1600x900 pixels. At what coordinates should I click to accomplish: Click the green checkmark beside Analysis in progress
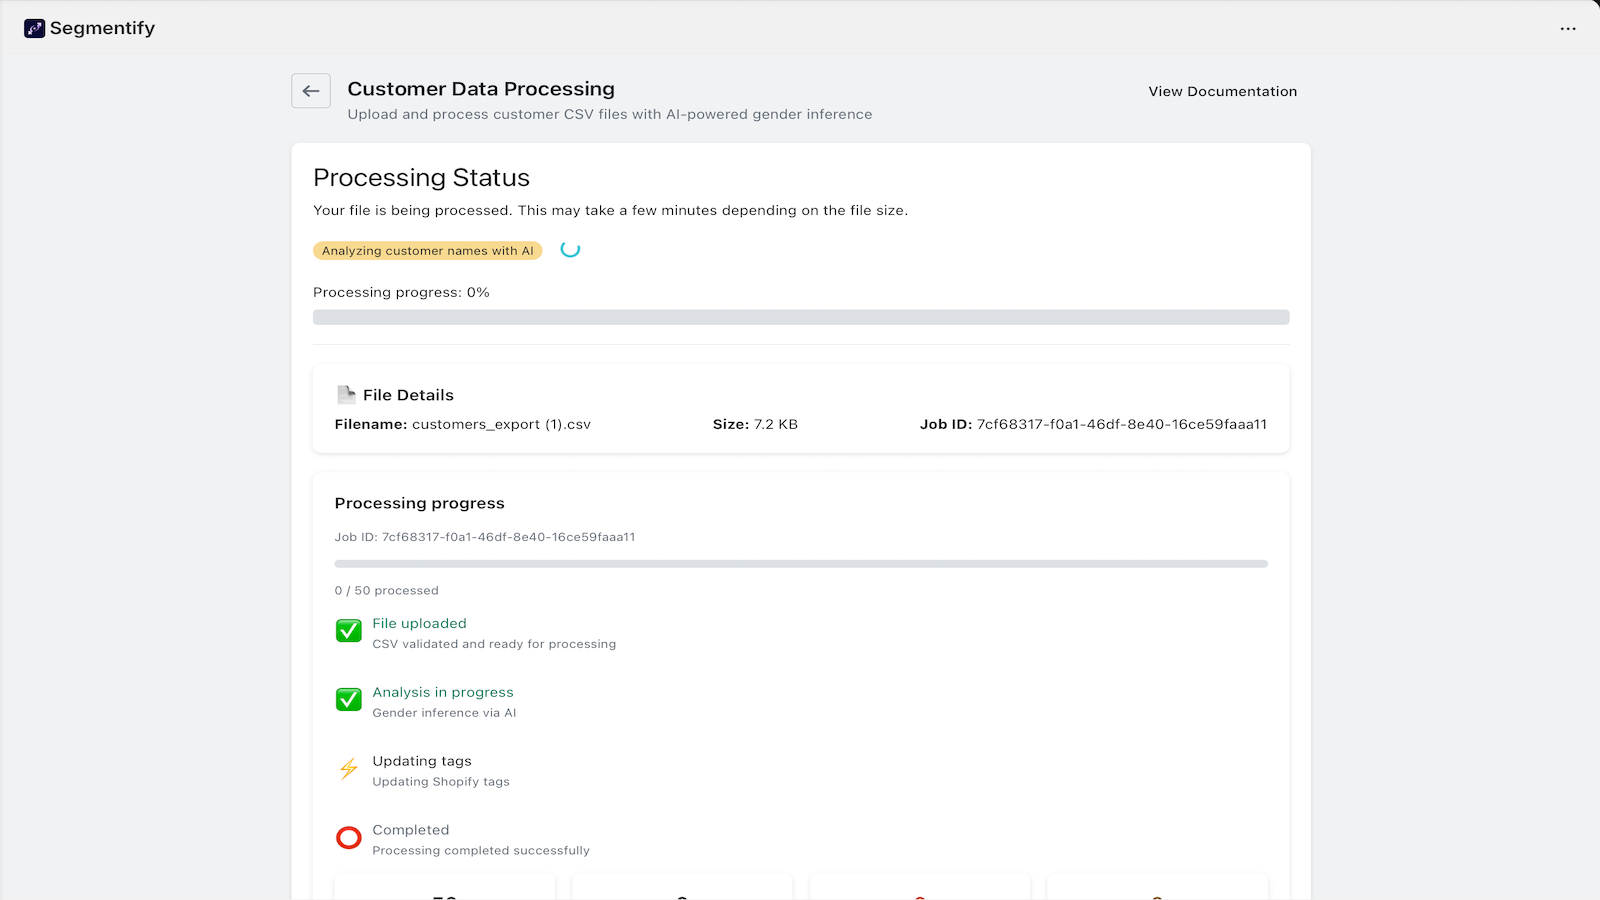[x=348, y=700]
